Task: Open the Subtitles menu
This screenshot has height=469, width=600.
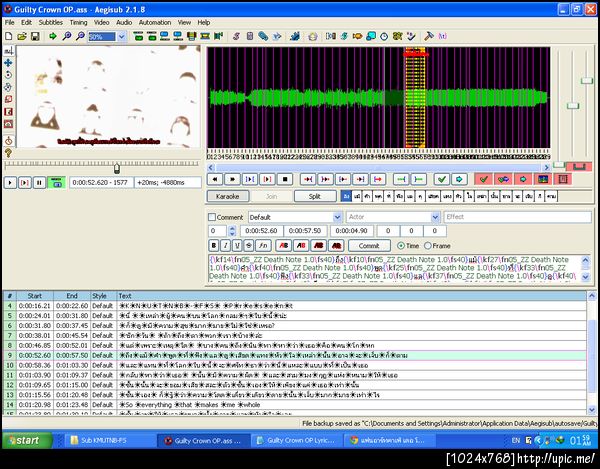Action: click(x=51, y=23)
